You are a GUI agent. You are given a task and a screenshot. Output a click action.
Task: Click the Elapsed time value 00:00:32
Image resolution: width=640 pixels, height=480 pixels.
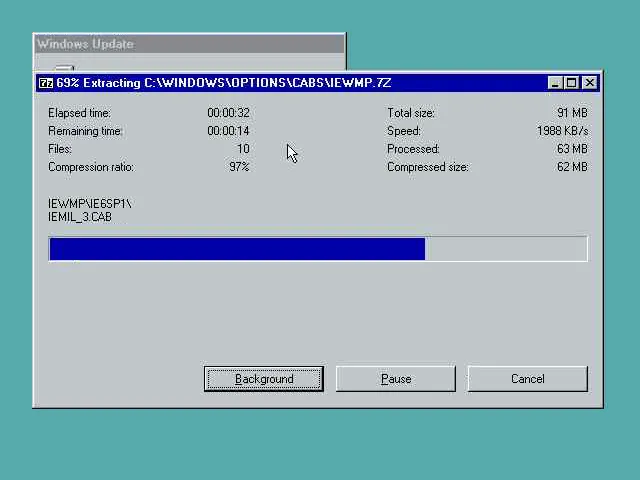(228, 113)
